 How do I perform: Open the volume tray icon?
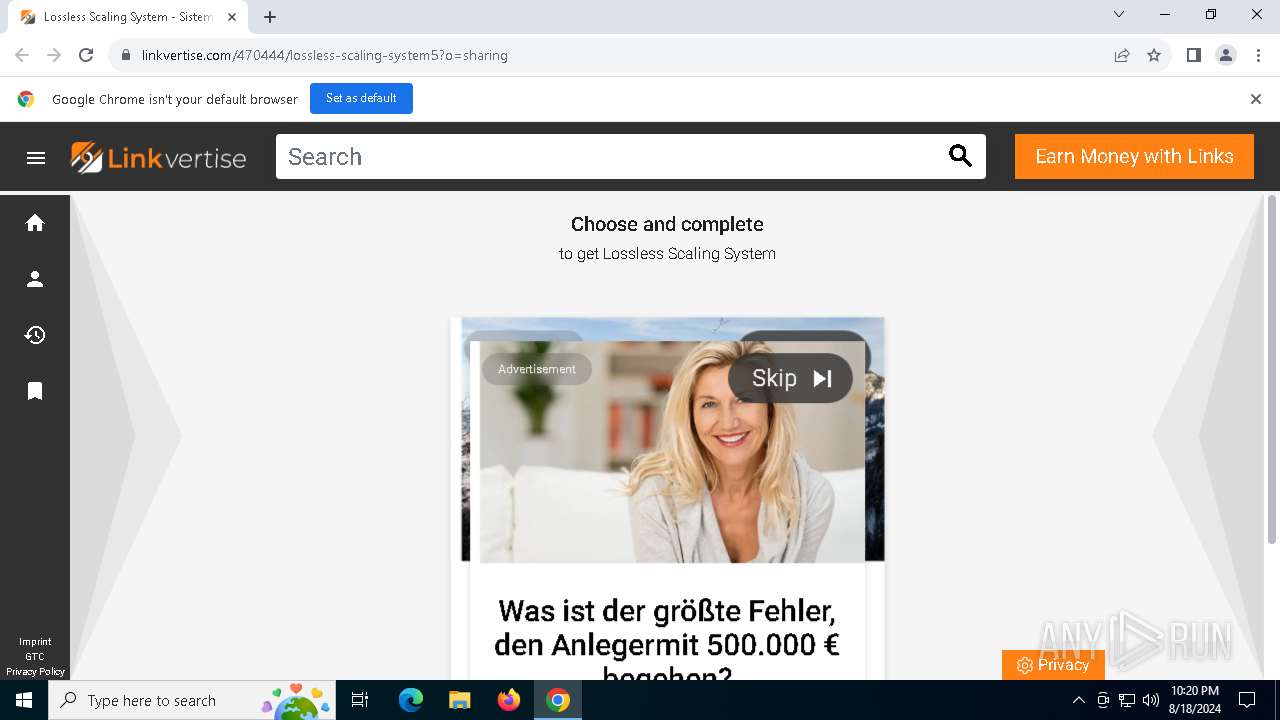(1151, 700)
